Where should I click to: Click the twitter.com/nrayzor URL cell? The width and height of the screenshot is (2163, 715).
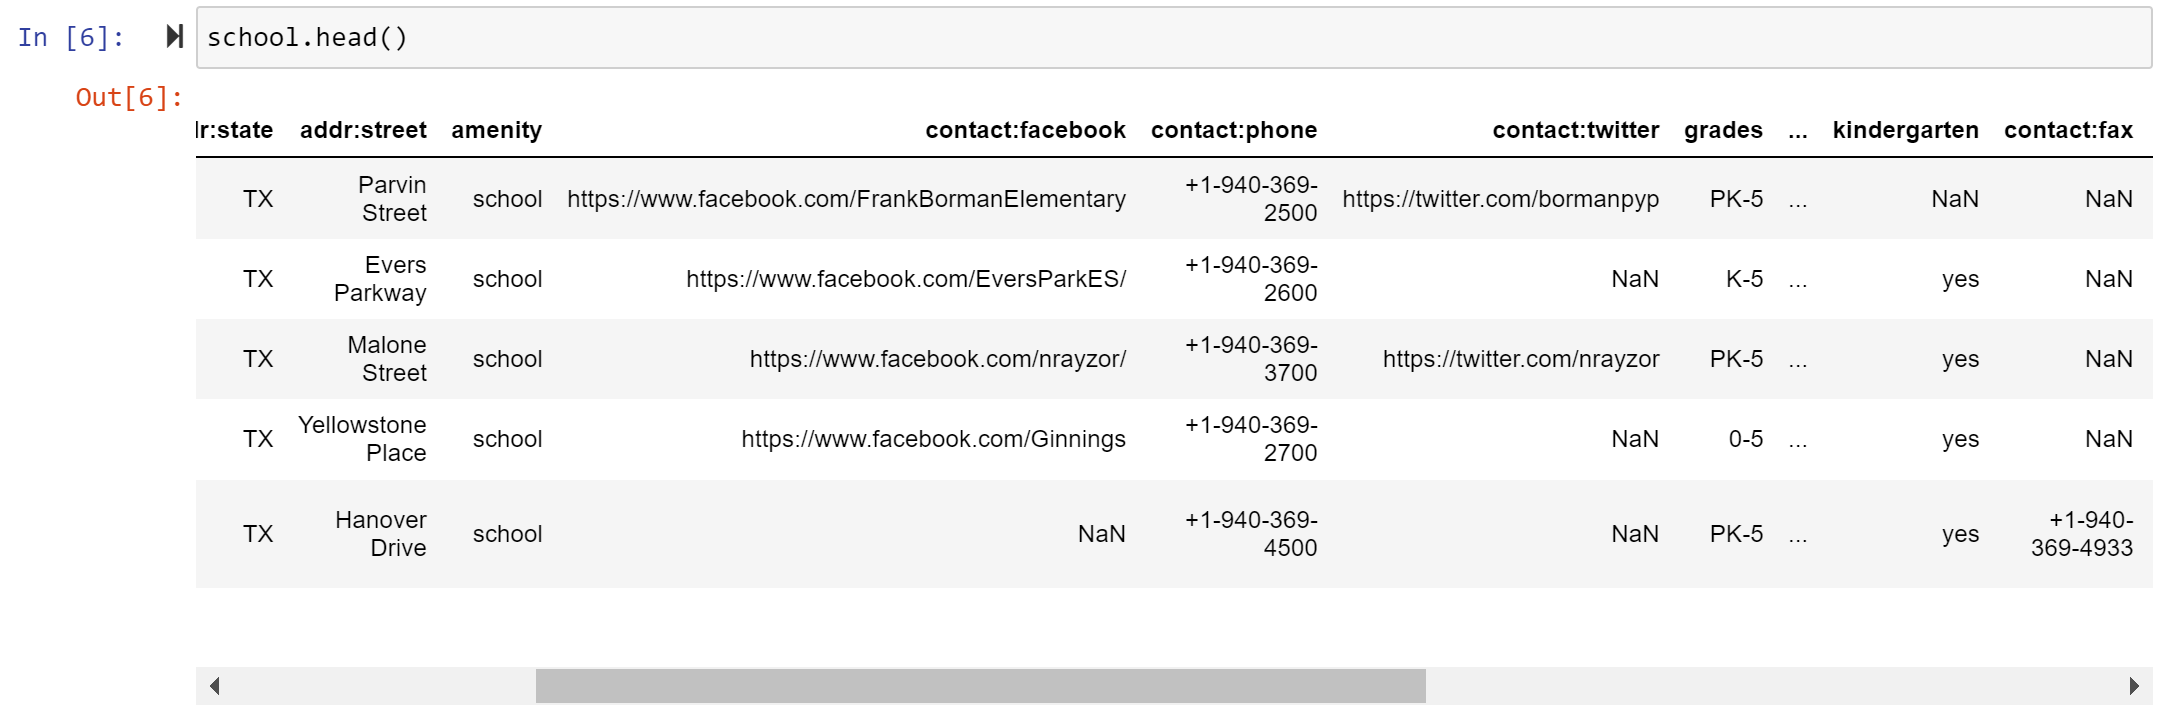[x=1521, y=359]
